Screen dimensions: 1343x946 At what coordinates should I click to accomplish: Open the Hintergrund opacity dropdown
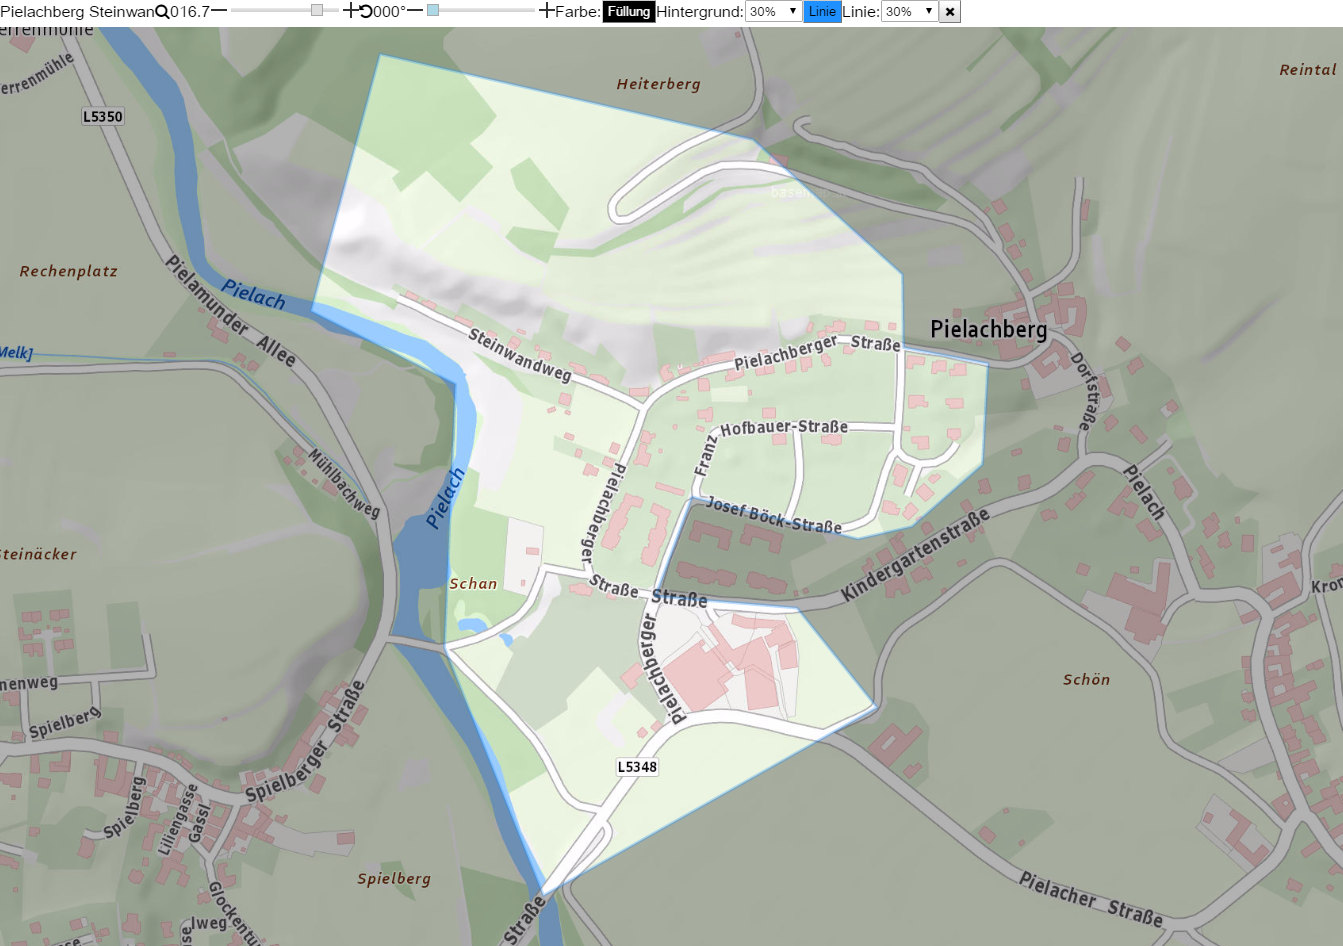774,12
